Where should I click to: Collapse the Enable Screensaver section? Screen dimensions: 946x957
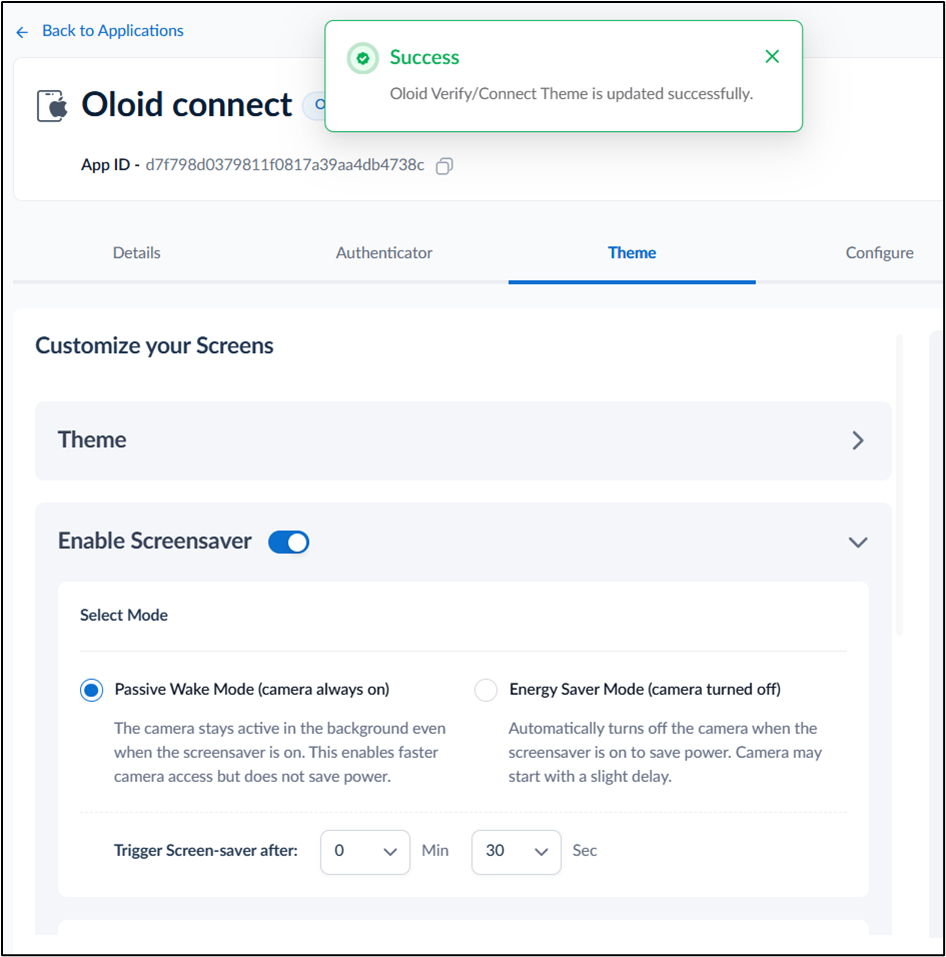858,542
